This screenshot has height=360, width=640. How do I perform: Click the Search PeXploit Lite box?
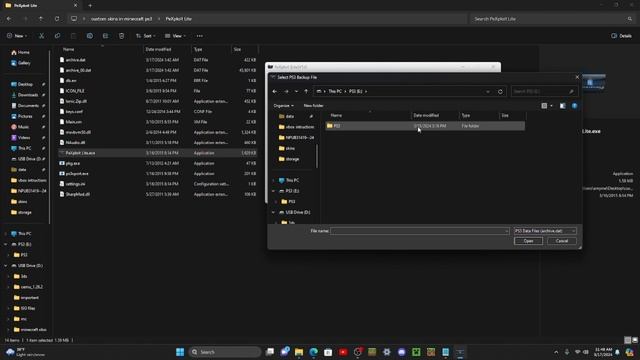coord(553,19)
